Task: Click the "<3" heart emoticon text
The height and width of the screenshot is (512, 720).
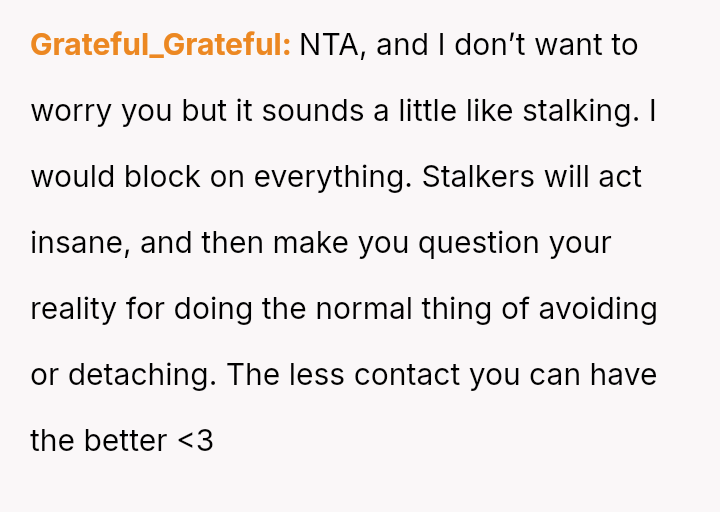Action: pyautogui.click(x=195, y=441)
